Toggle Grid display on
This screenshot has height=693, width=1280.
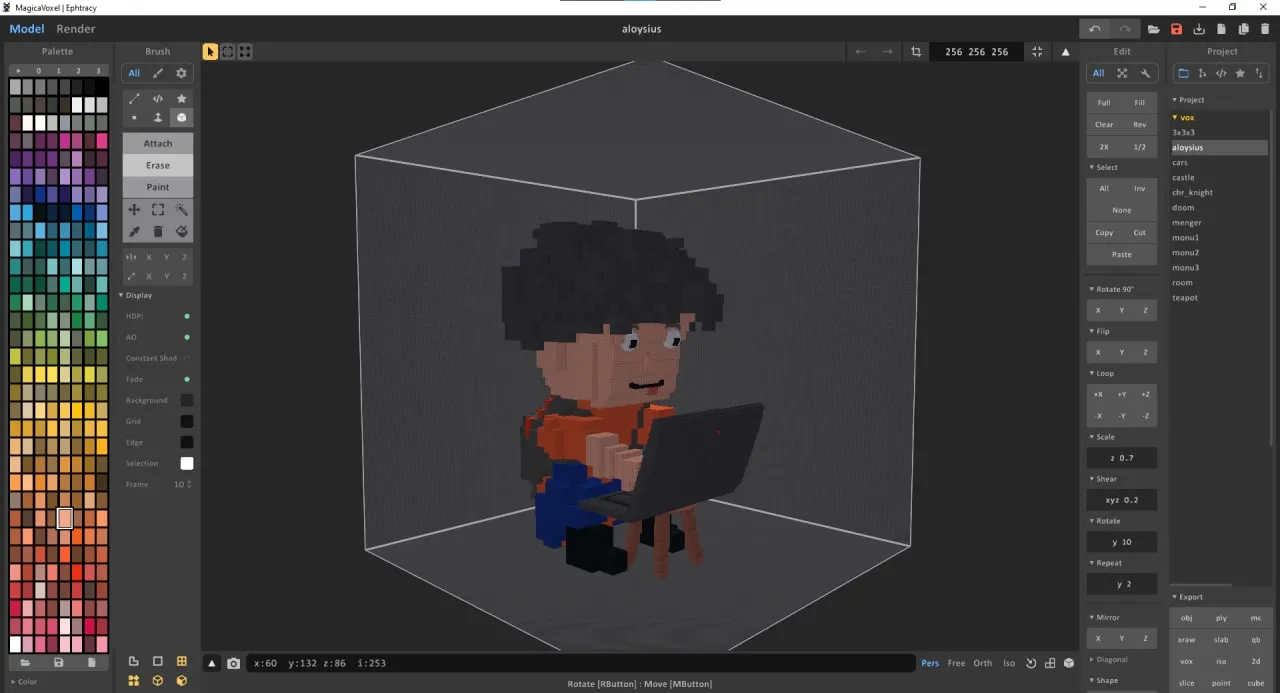pyautogui.click(x=186, y=421)
